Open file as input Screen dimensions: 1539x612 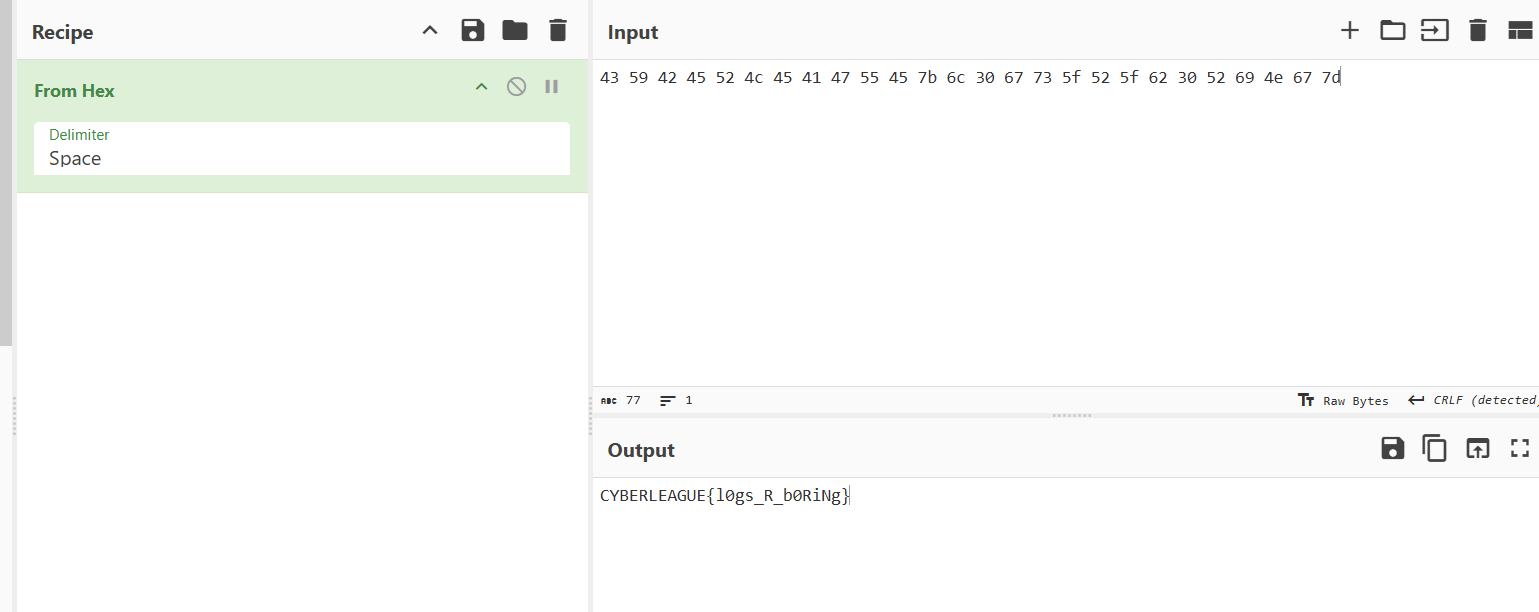coord(1435,31)
